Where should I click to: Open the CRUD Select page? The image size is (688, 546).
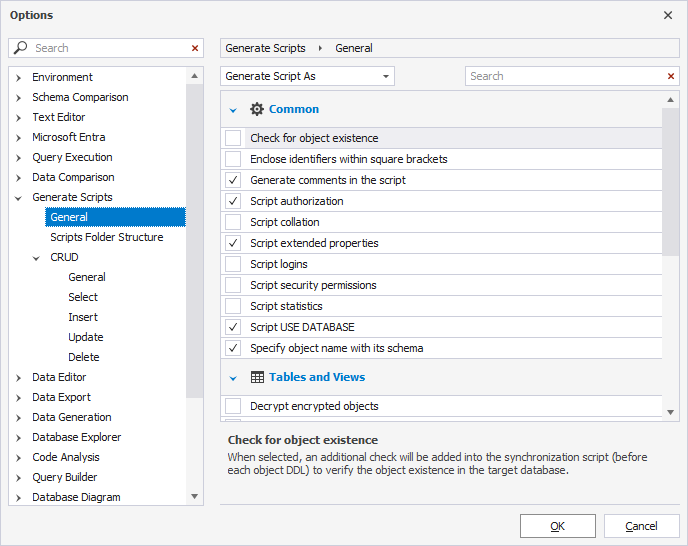click(83, 297)
